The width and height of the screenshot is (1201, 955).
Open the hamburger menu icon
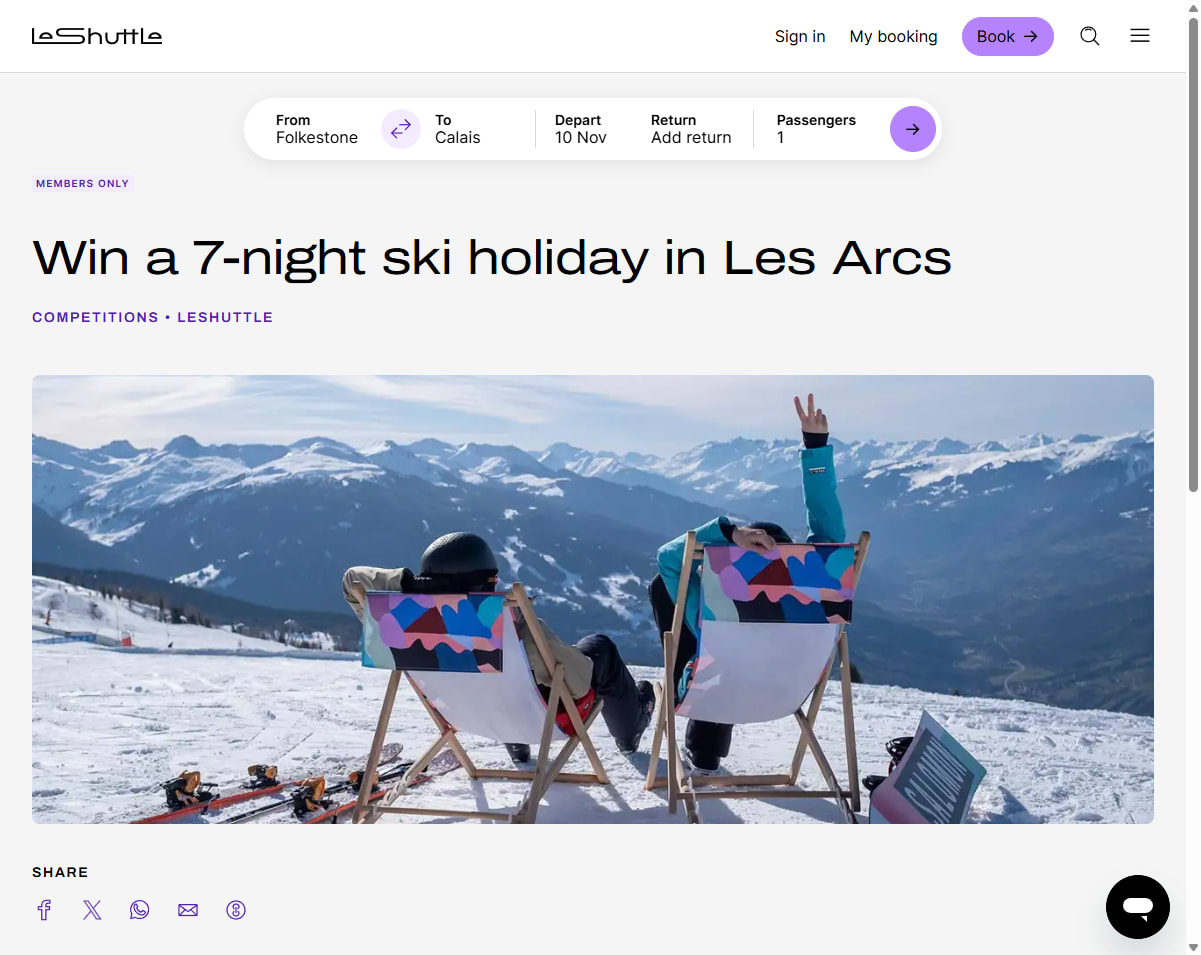(1140, 36)
